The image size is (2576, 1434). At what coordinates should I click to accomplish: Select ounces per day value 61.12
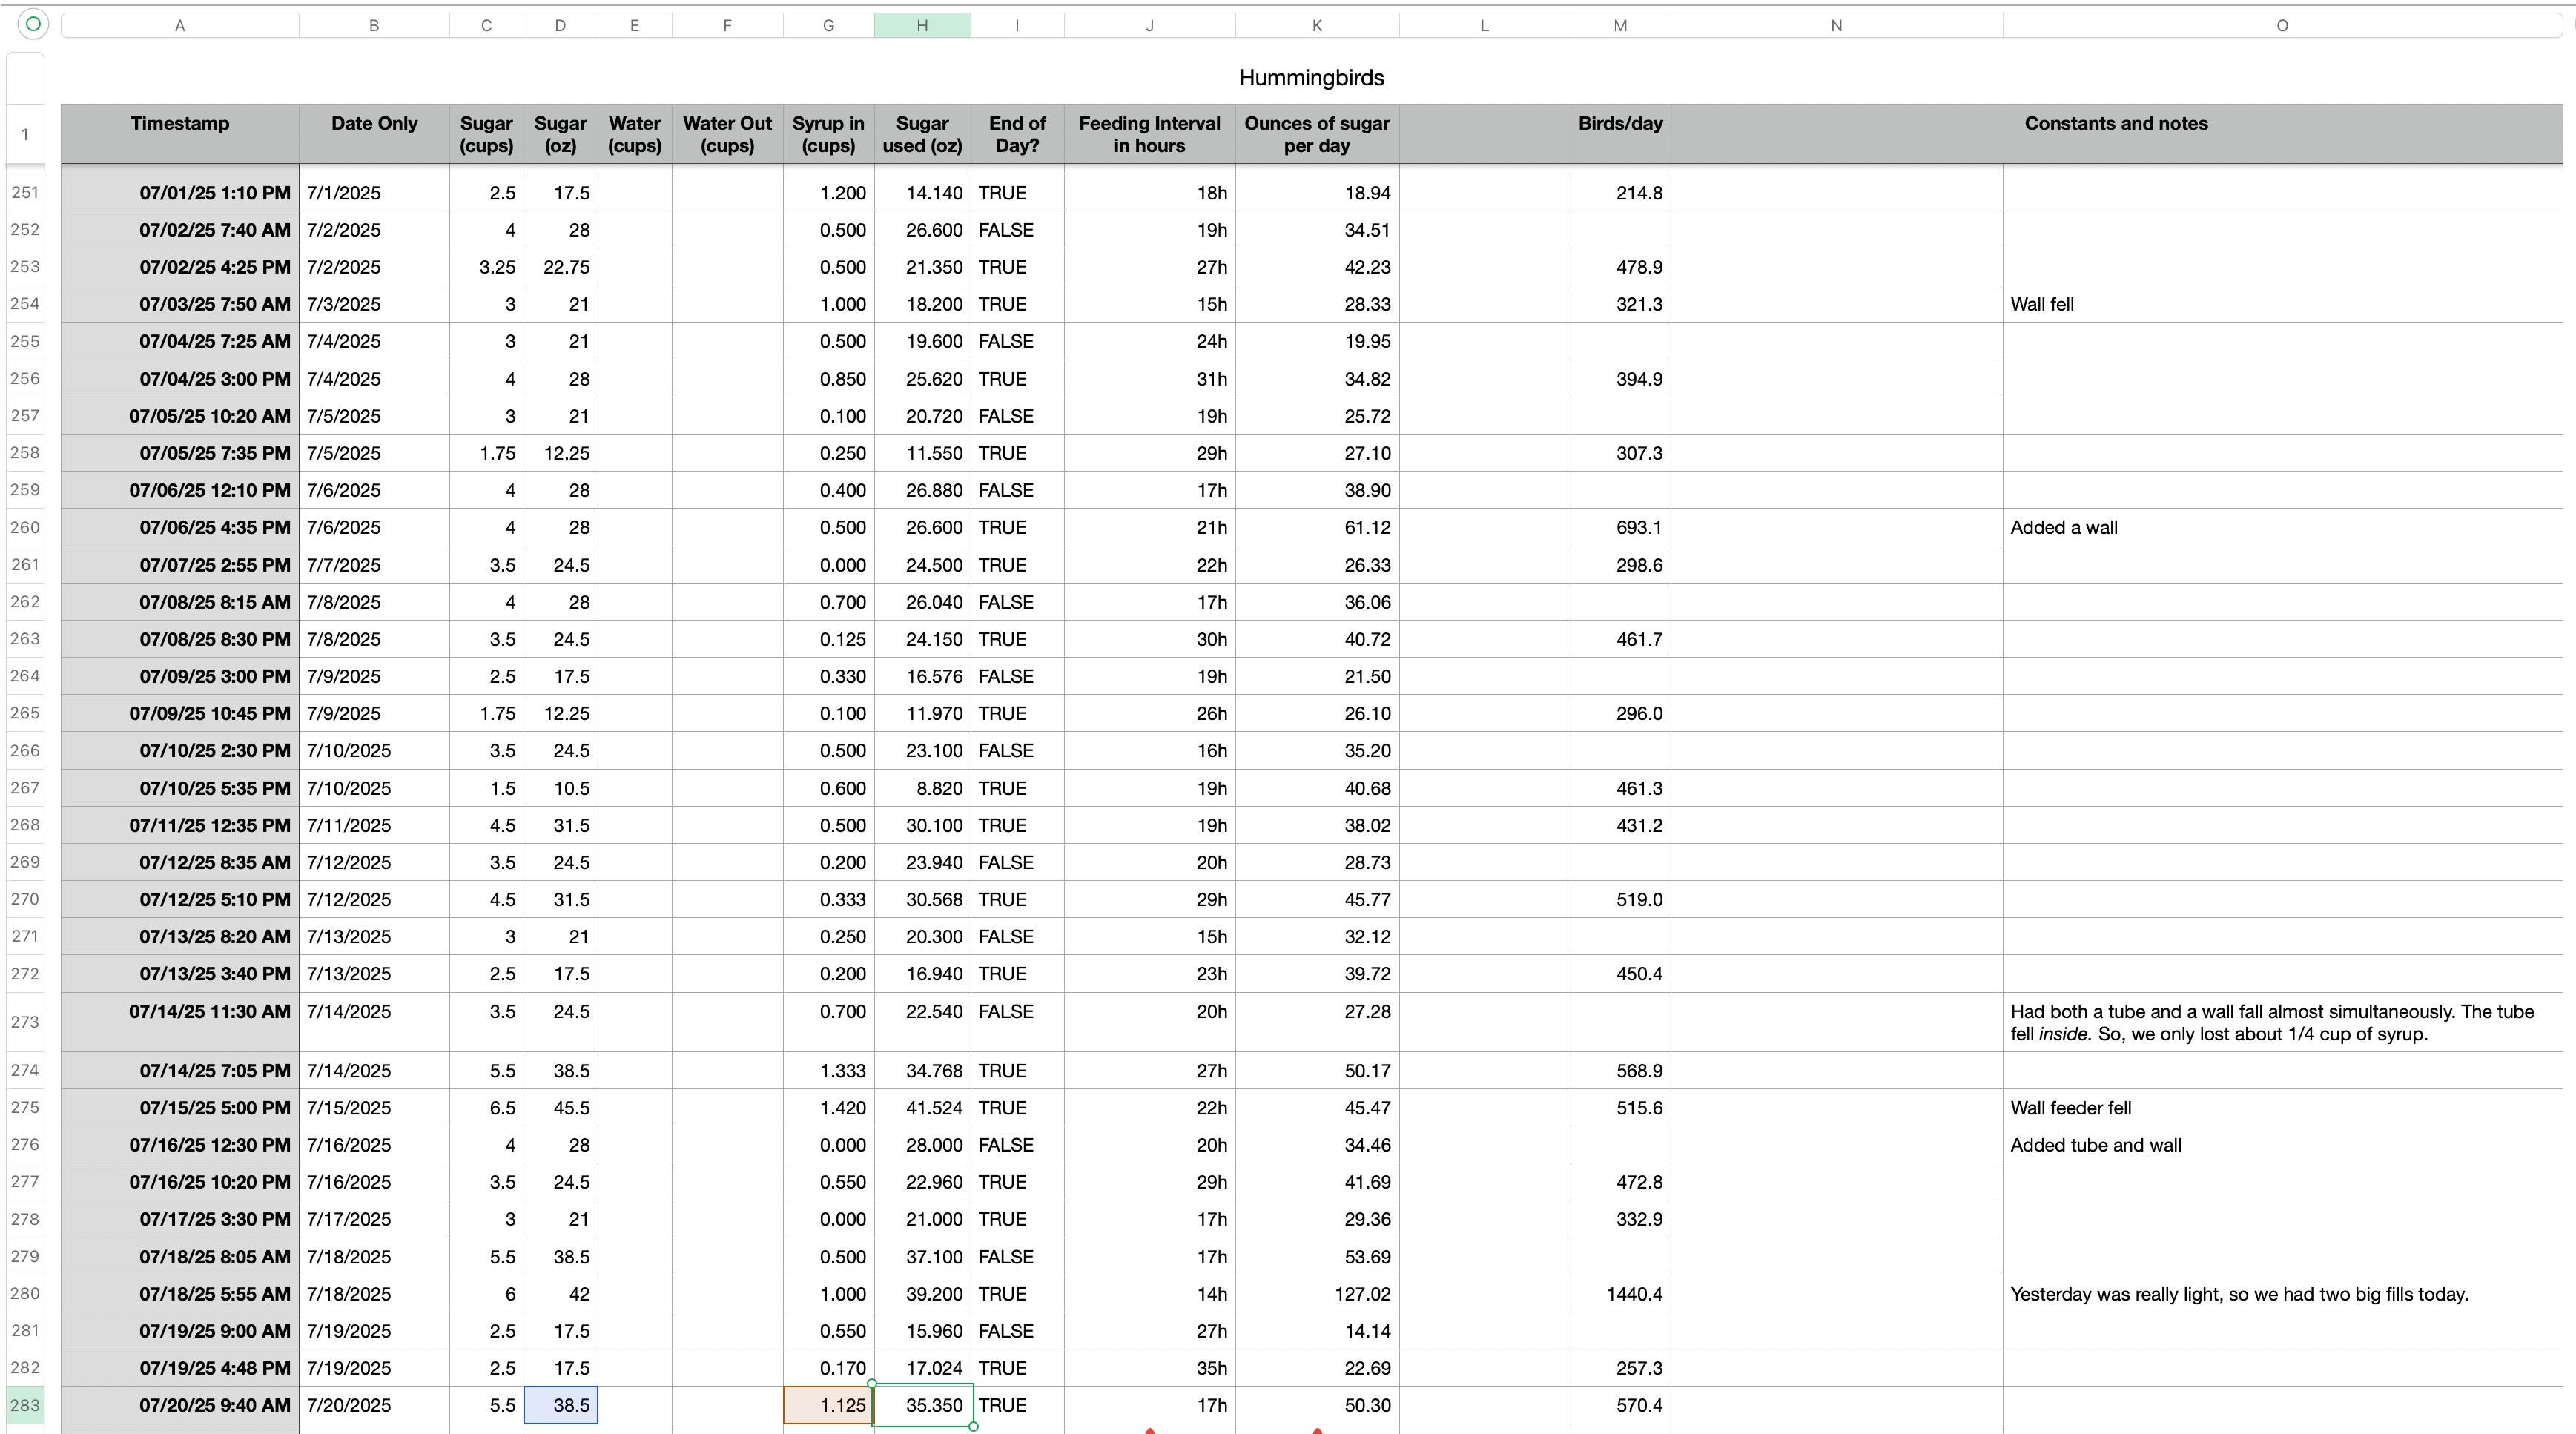click(x=1317, y=527)
